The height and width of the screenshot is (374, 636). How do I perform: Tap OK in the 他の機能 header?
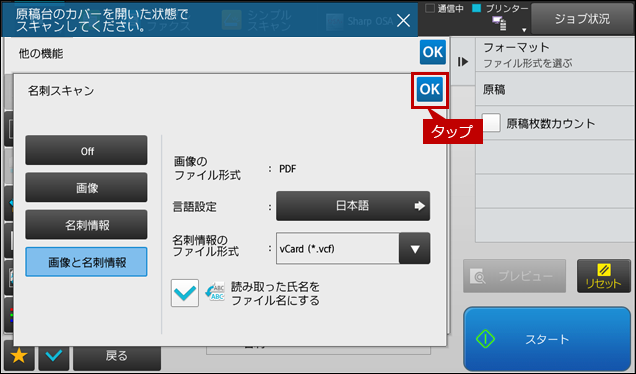pos(433,52)
